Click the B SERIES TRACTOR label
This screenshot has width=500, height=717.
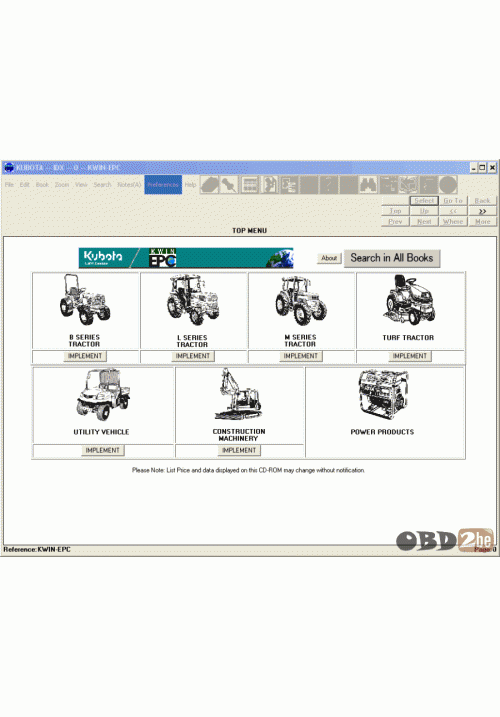coord(85,341)
